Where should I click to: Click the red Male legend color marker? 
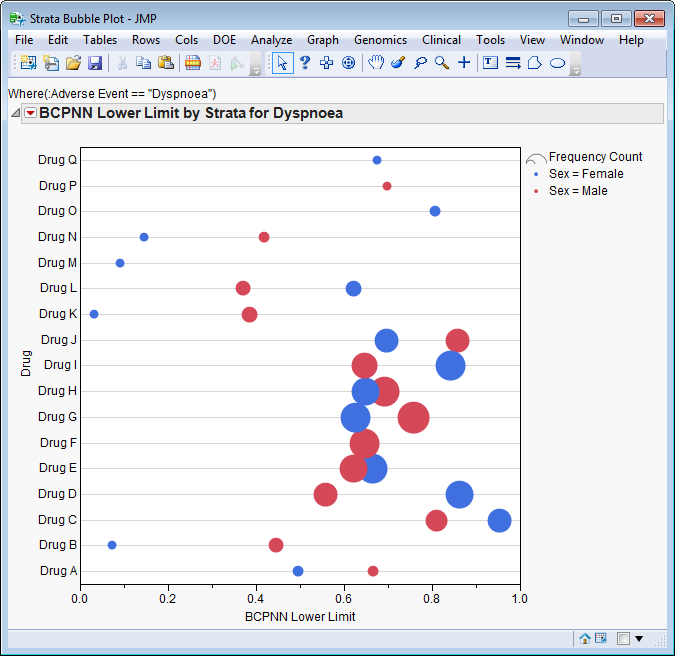point(536,190)
